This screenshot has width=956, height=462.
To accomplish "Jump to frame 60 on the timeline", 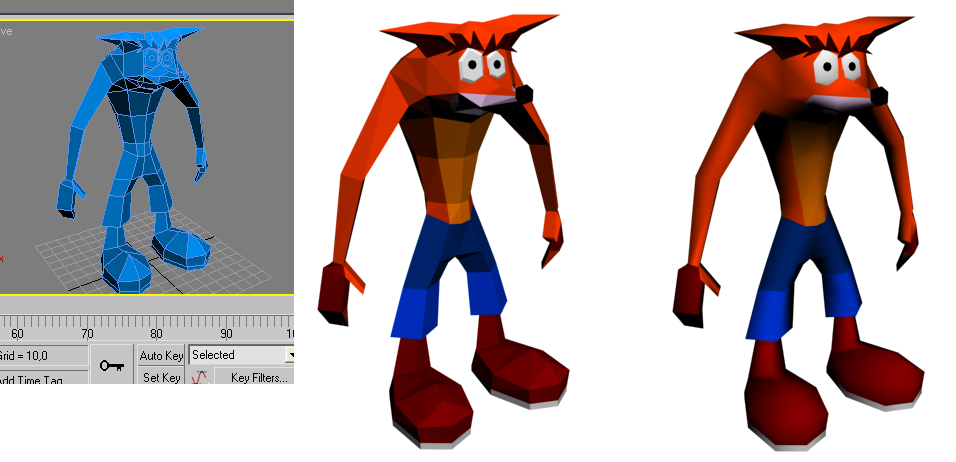I will coord(17,332).
